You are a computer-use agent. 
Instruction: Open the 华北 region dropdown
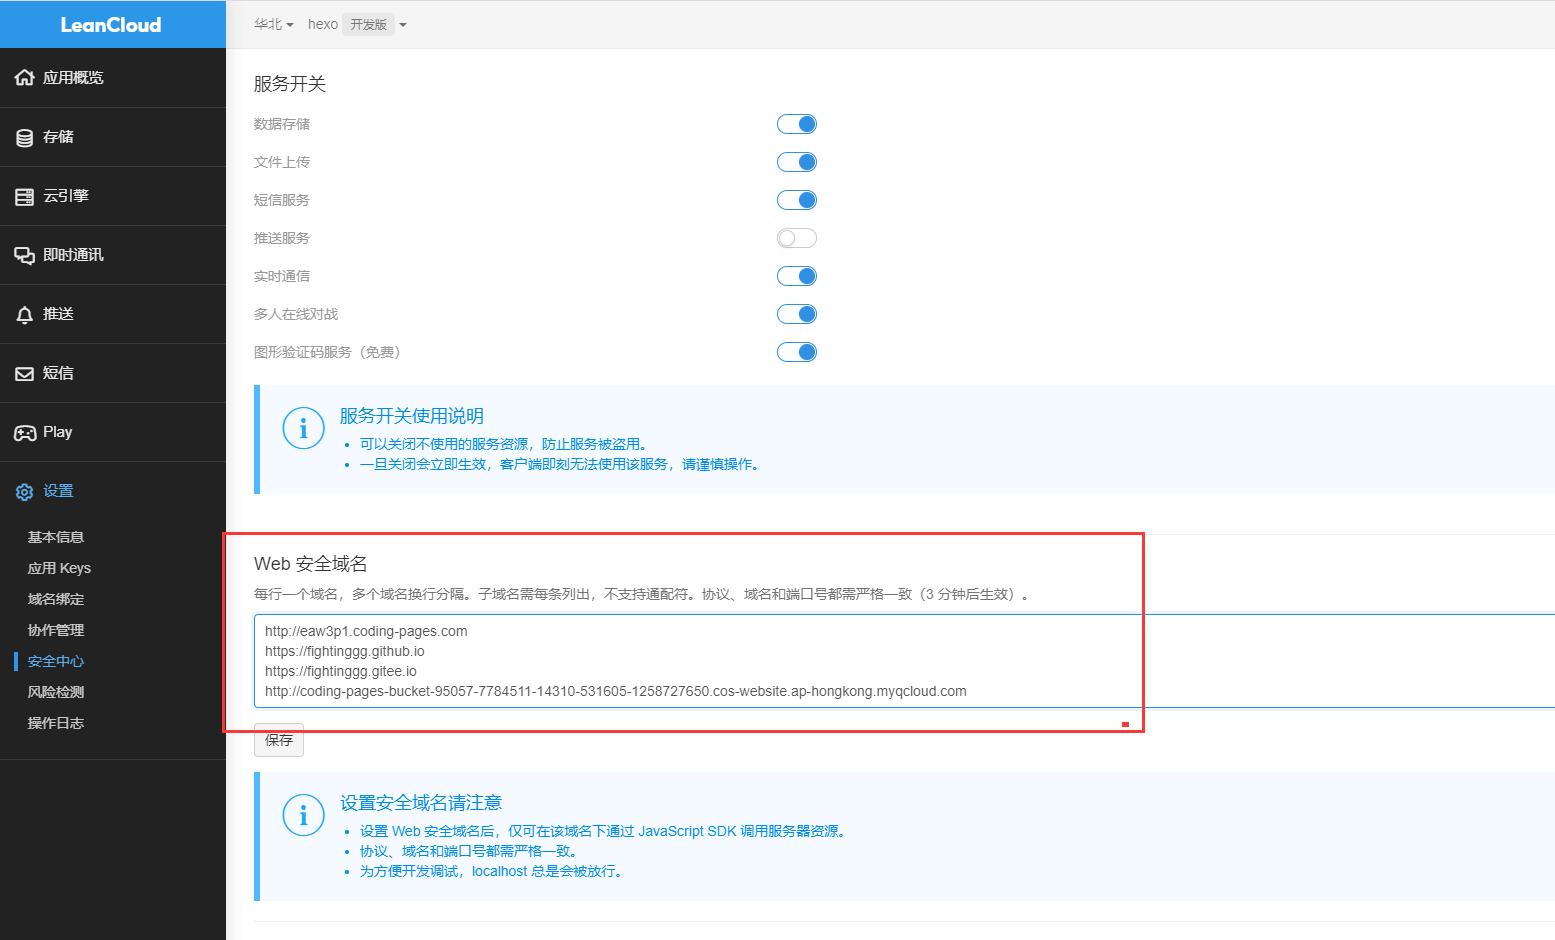click(273, 24)
